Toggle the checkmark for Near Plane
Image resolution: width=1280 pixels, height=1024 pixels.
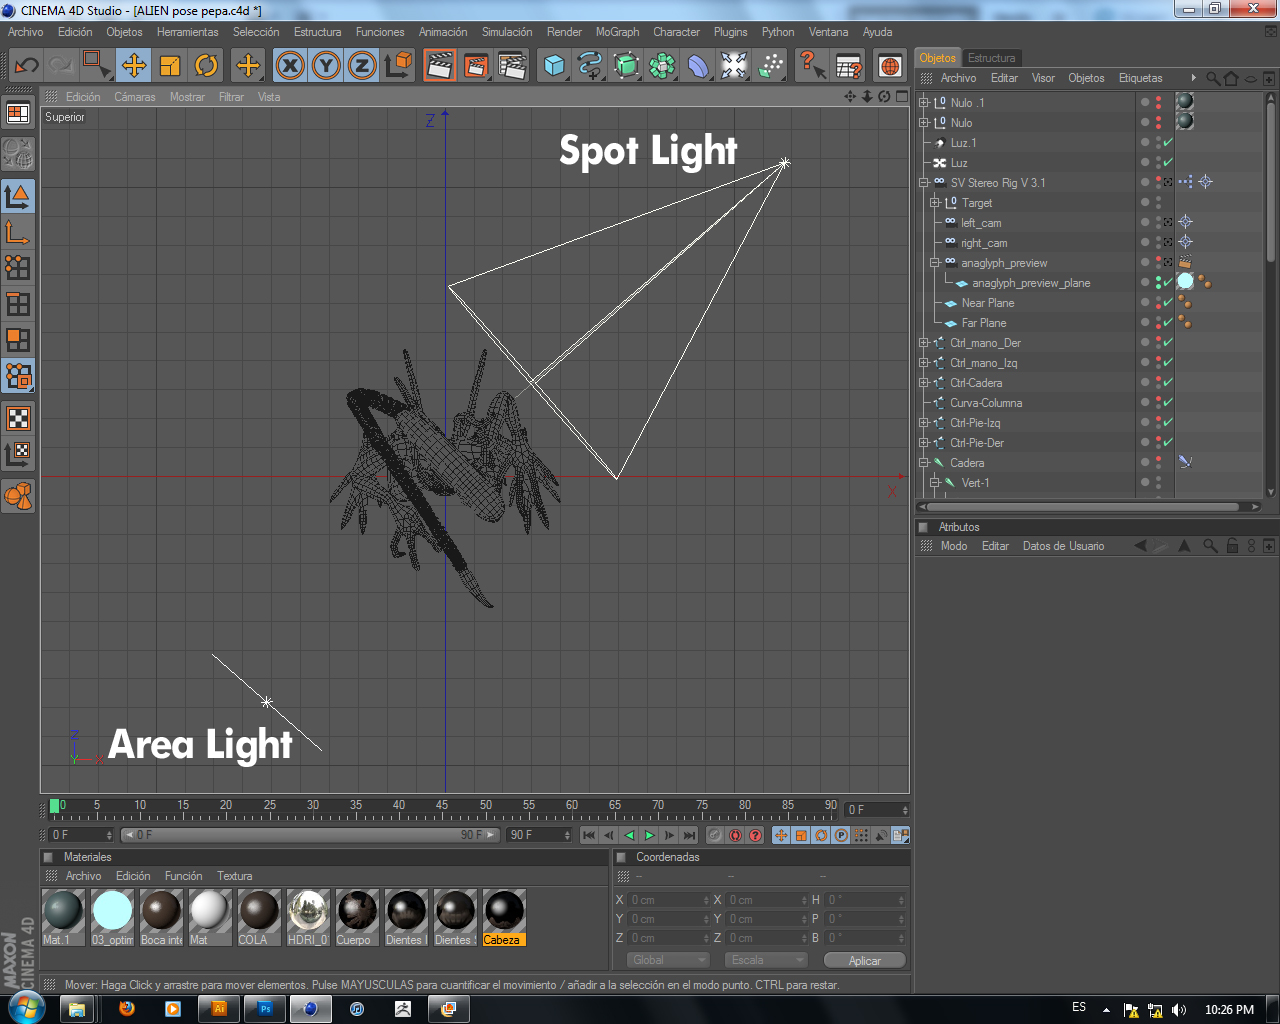tap(1168, 302)
